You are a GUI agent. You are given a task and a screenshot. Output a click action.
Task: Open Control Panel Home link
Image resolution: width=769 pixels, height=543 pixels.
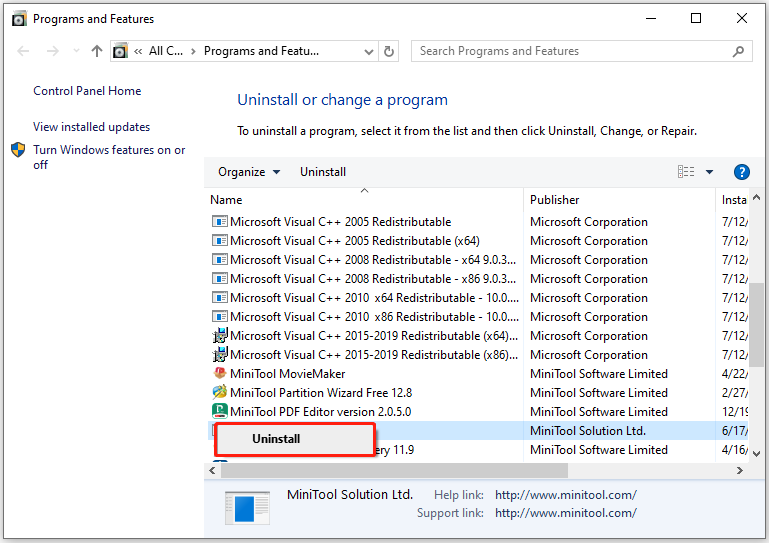(x=87, y=91)
